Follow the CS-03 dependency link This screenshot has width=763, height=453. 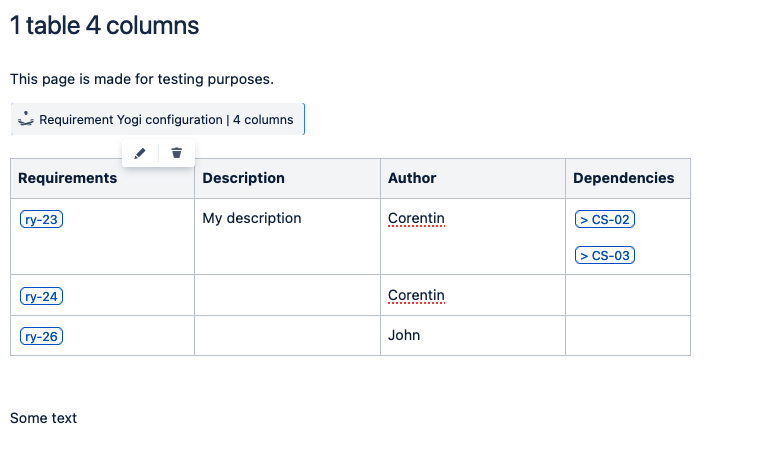coord(605,255)
